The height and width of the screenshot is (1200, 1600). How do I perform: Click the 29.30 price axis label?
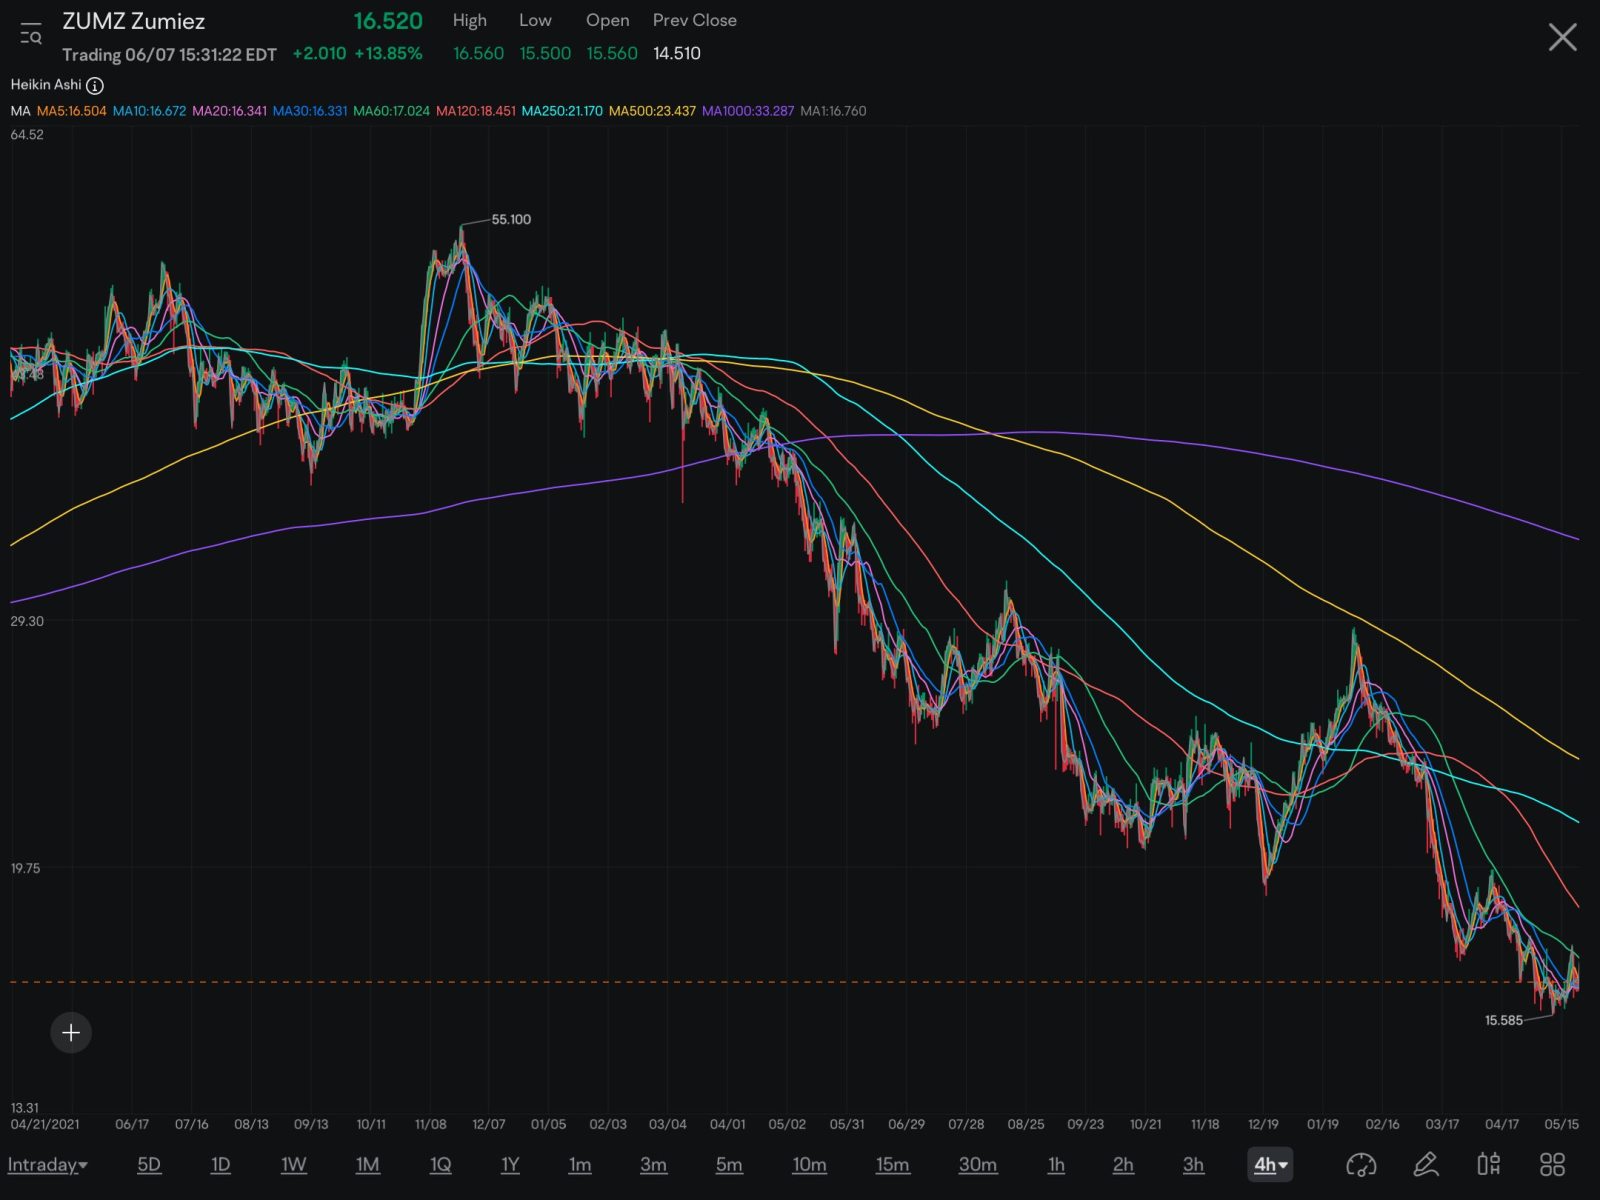[27, 621]
